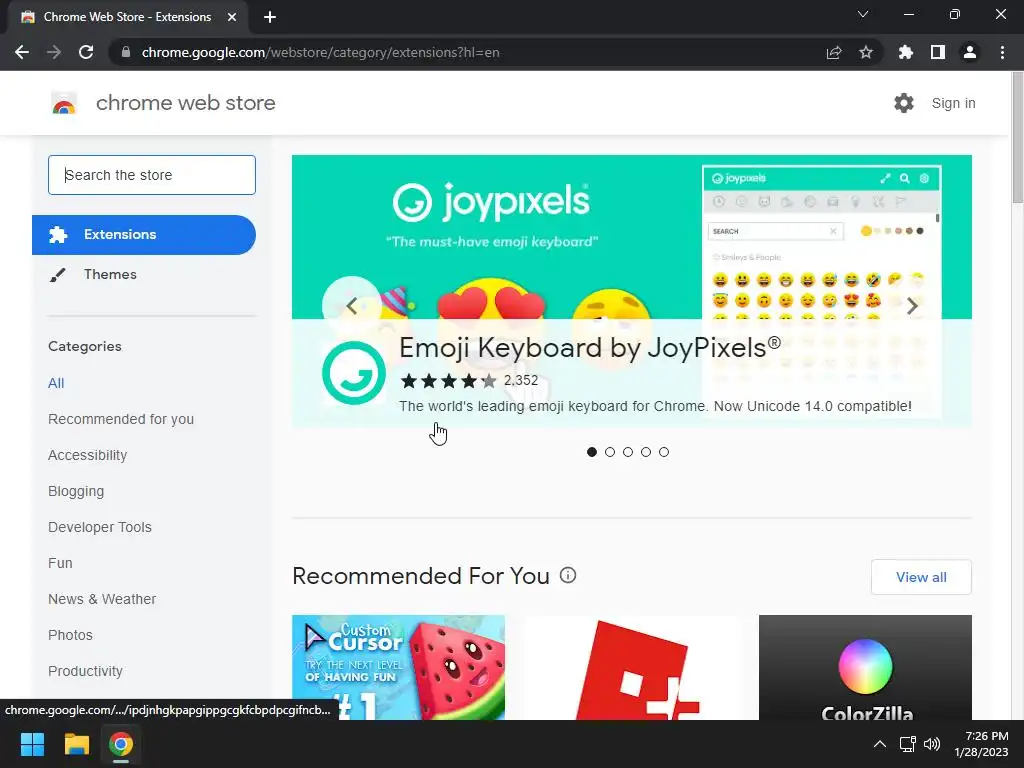
Task: Sign in to the web store
Action: pyautogui.click(x=953, y=103)
